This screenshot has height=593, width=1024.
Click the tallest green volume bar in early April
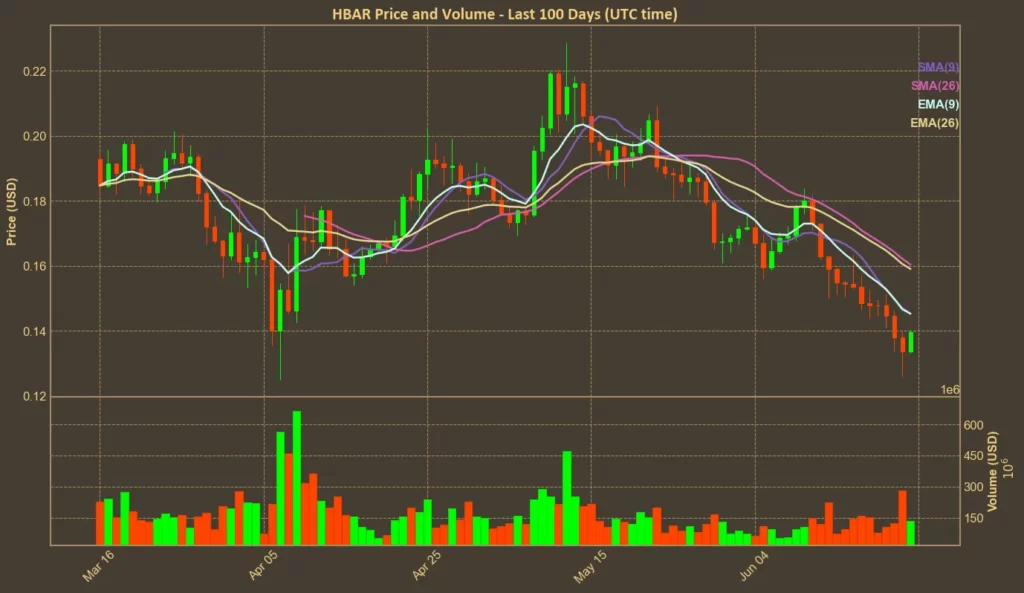point(297,478)
